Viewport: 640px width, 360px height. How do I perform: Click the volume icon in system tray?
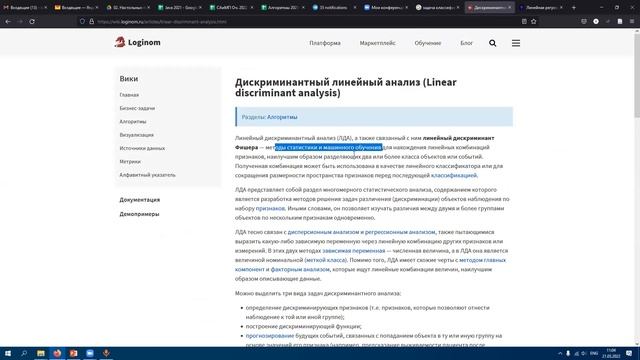coord(584,353)
